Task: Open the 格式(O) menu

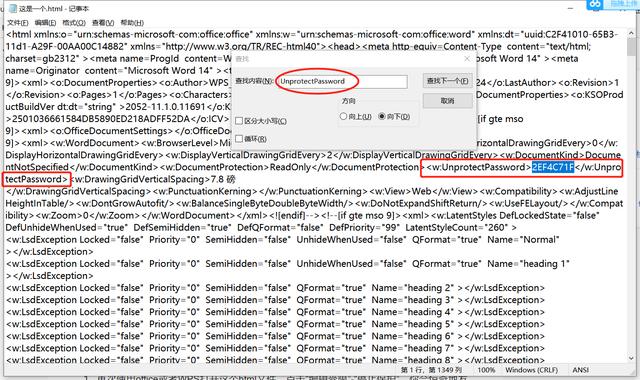Action: coord(74,22)
